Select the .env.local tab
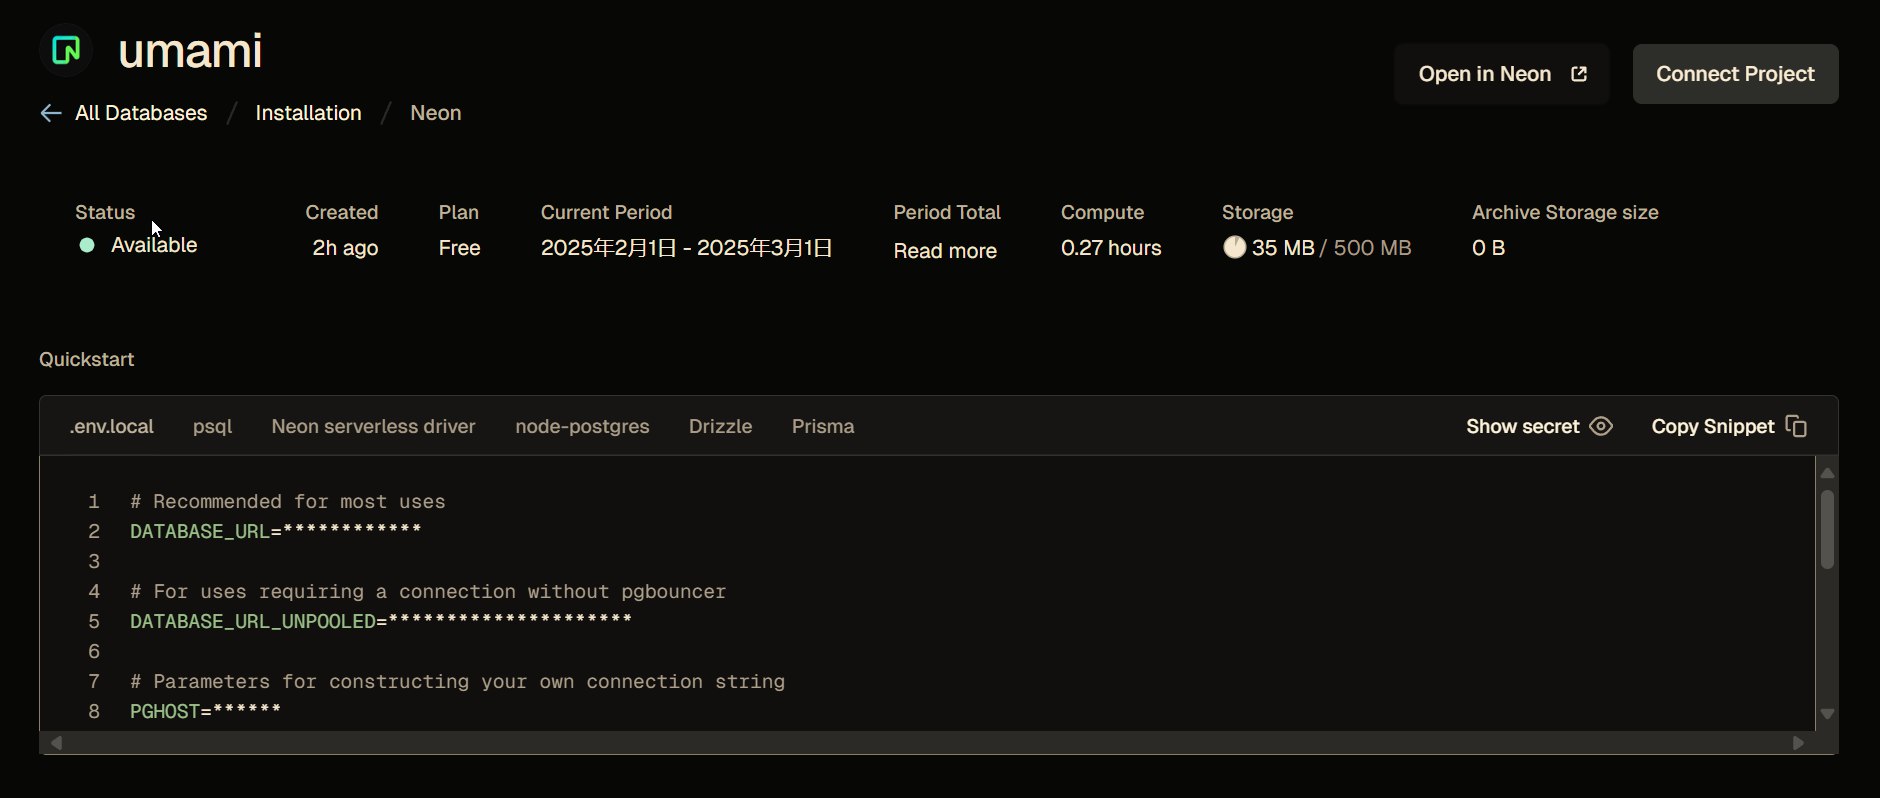The image size is (1880, 798). point(112,426)
